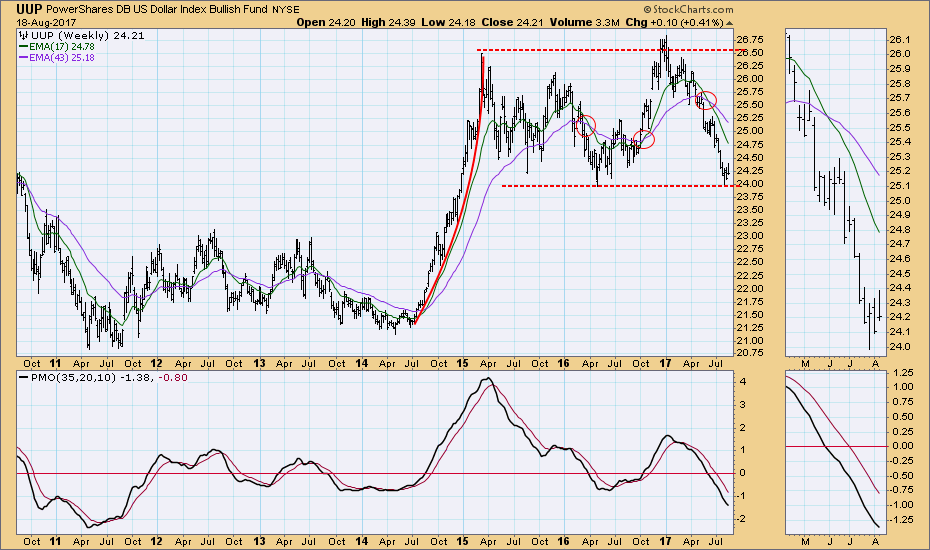The height and width of the screenshot is (550, 930).
Task: Click the black PMO legend line marker
Action: pyautogui.click(x=24, y=377)
